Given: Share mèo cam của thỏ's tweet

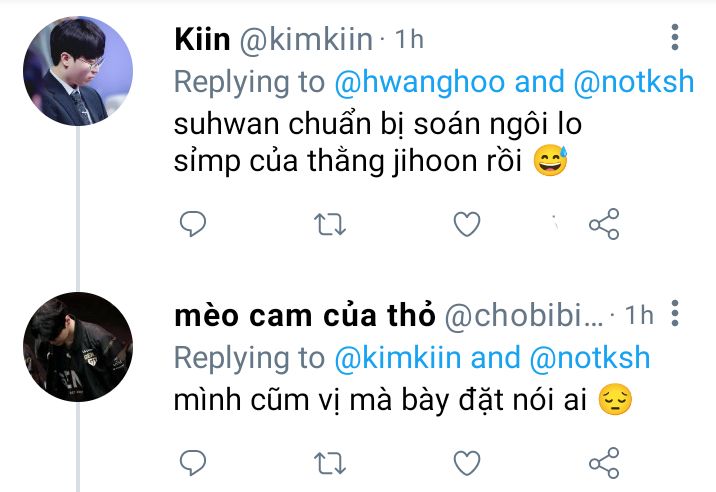Looking at the screenshot, I should point(604,462).
